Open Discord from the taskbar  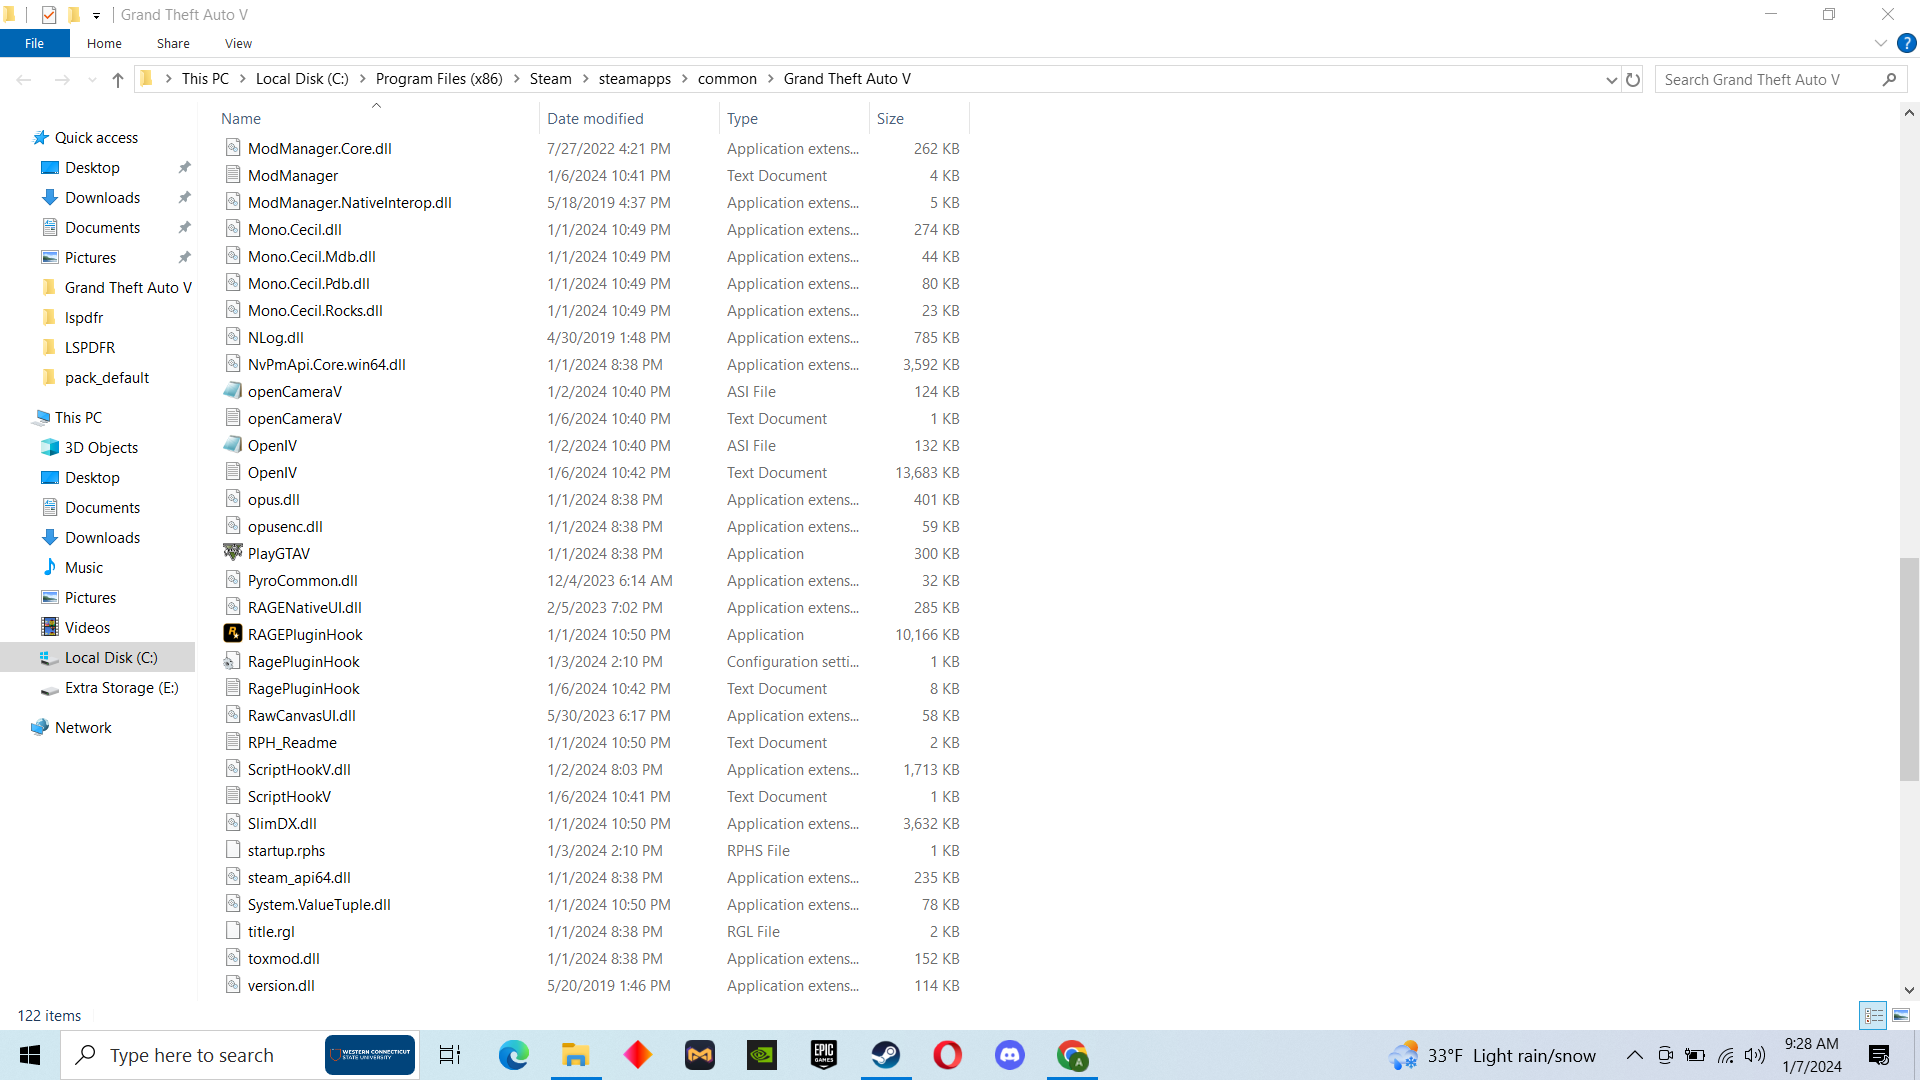[x=1009, y=1055]
